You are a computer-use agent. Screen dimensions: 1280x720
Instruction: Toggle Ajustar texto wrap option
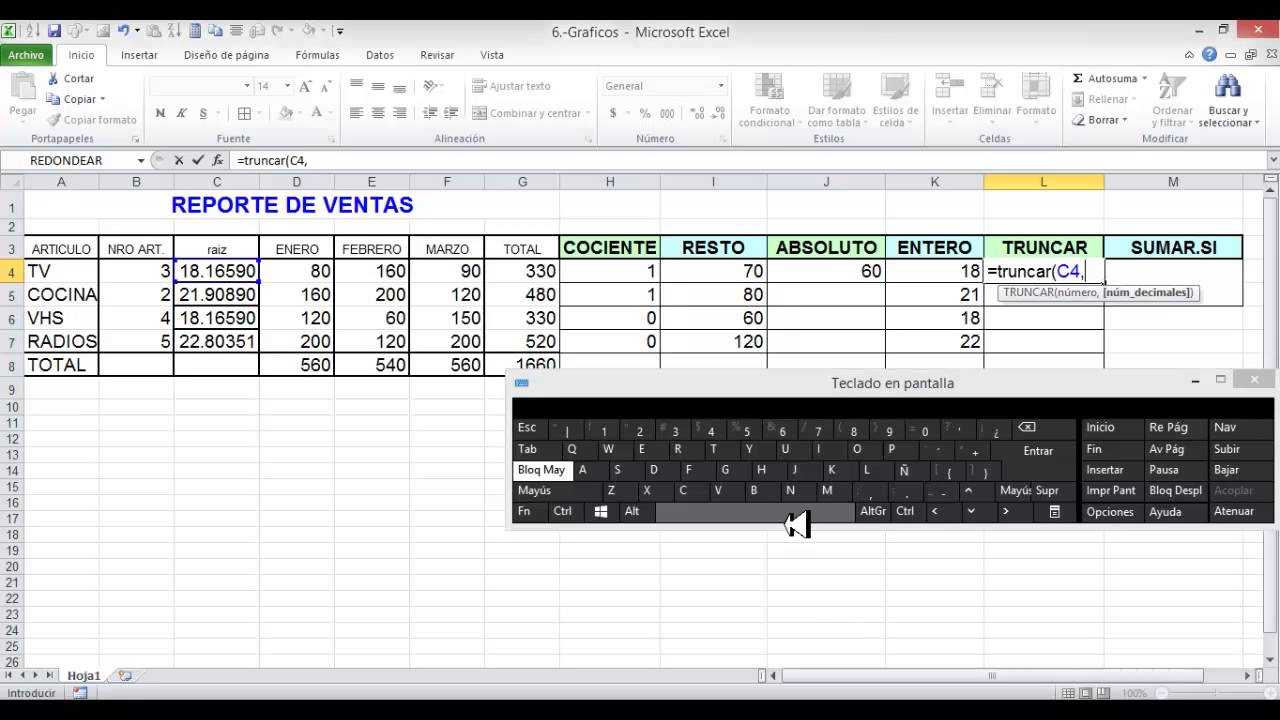coord(511,86)
